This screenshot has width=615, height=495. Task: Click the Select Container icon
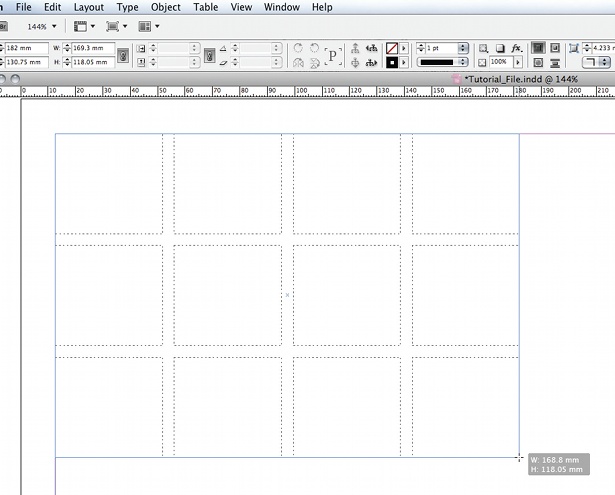(355, 48)
